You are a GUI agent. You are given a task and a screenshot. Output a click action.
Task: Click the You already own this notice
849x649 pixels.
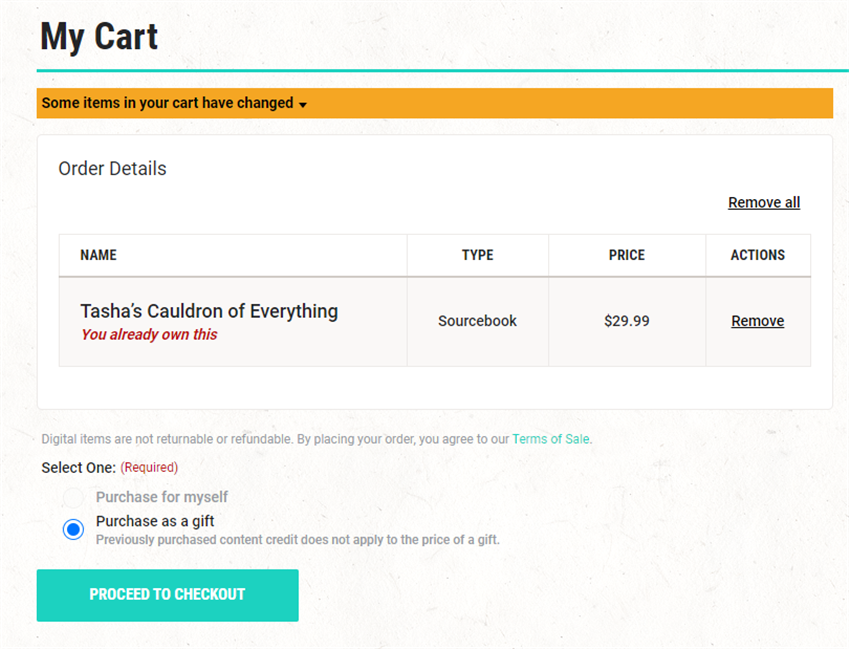tap(149, 335)
